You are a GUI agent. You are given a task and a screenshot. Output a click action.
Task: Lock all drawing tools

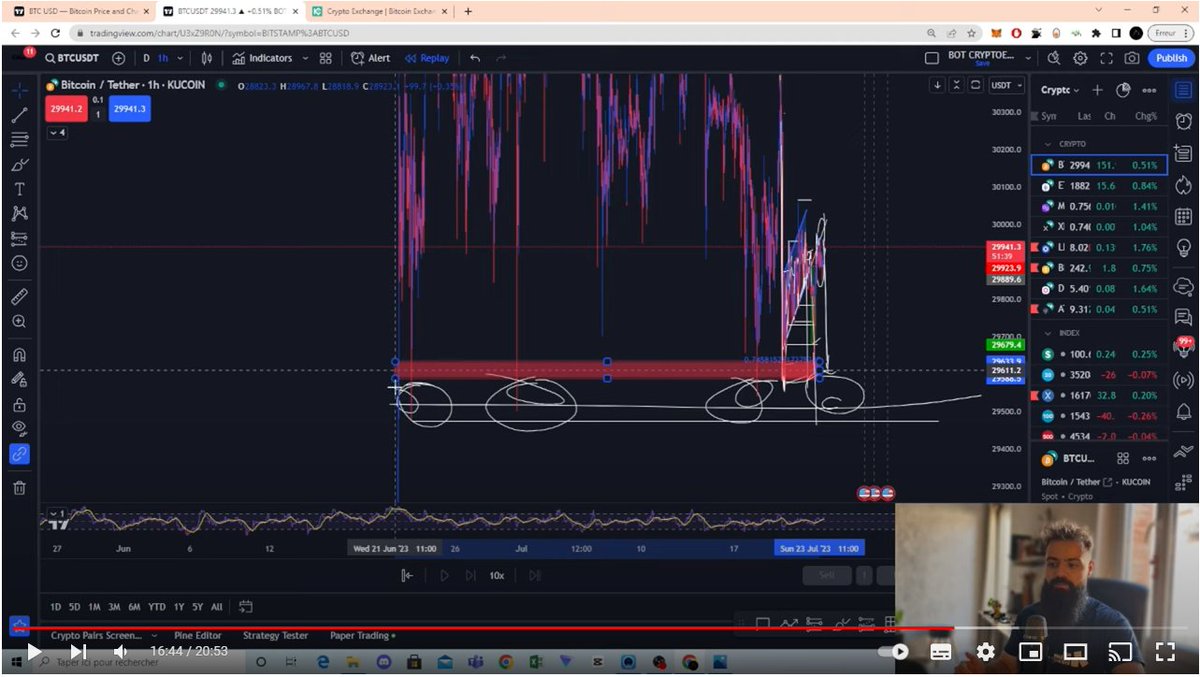19,405
